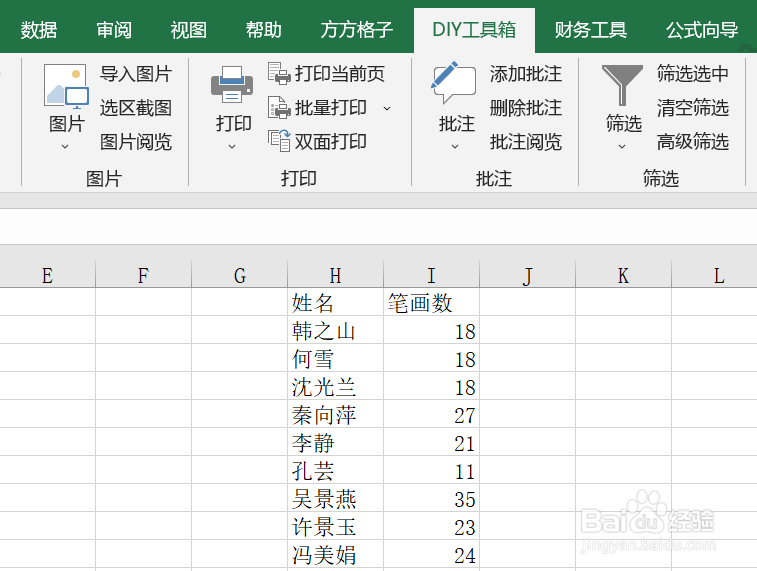Select stroke count 11 cell

point(432,470)
